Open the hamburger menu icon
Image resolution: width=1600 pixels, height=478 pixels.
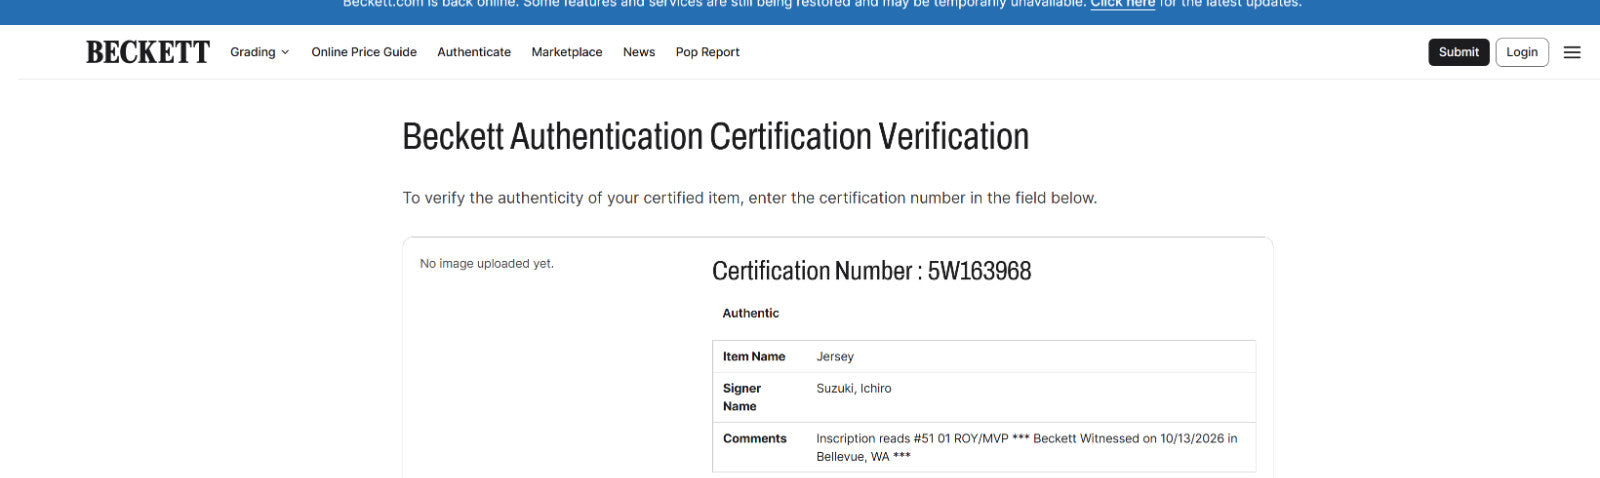(x=1572, y=52)
